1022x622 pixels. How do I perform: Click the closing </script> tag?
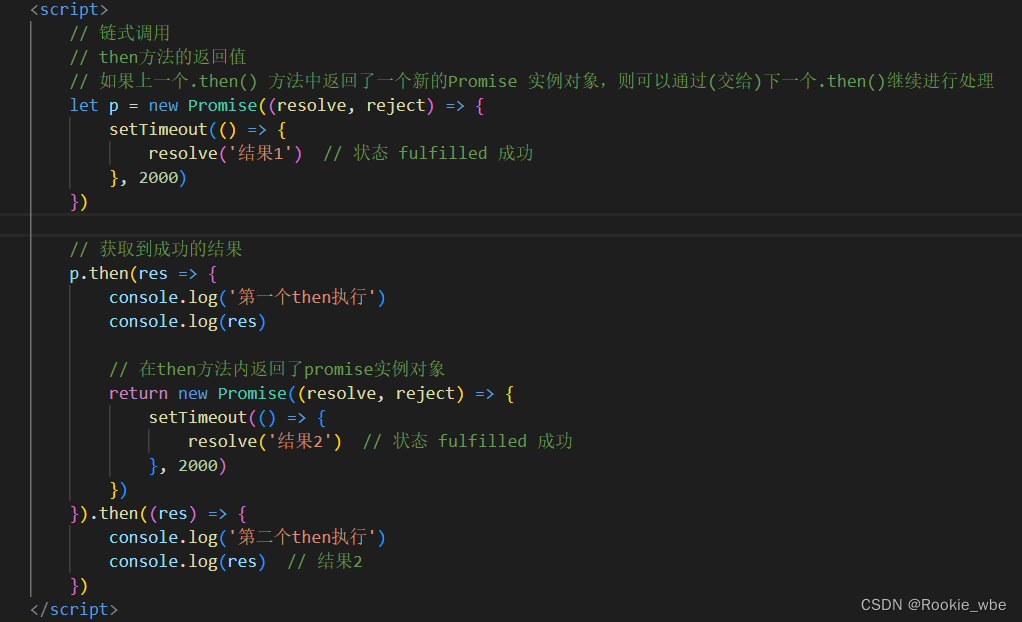pyautogui.click(x=74, y=610)
